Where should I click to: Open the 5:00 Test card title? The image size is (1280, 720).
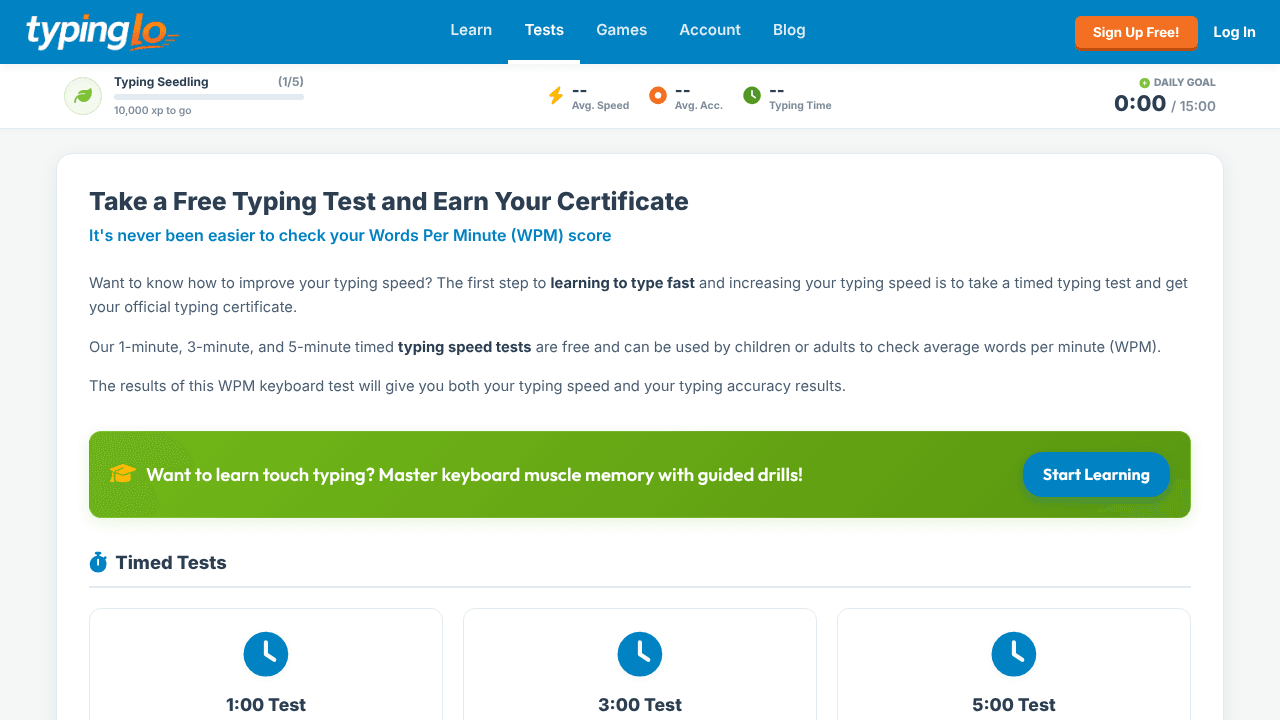tap(1014, 705)
